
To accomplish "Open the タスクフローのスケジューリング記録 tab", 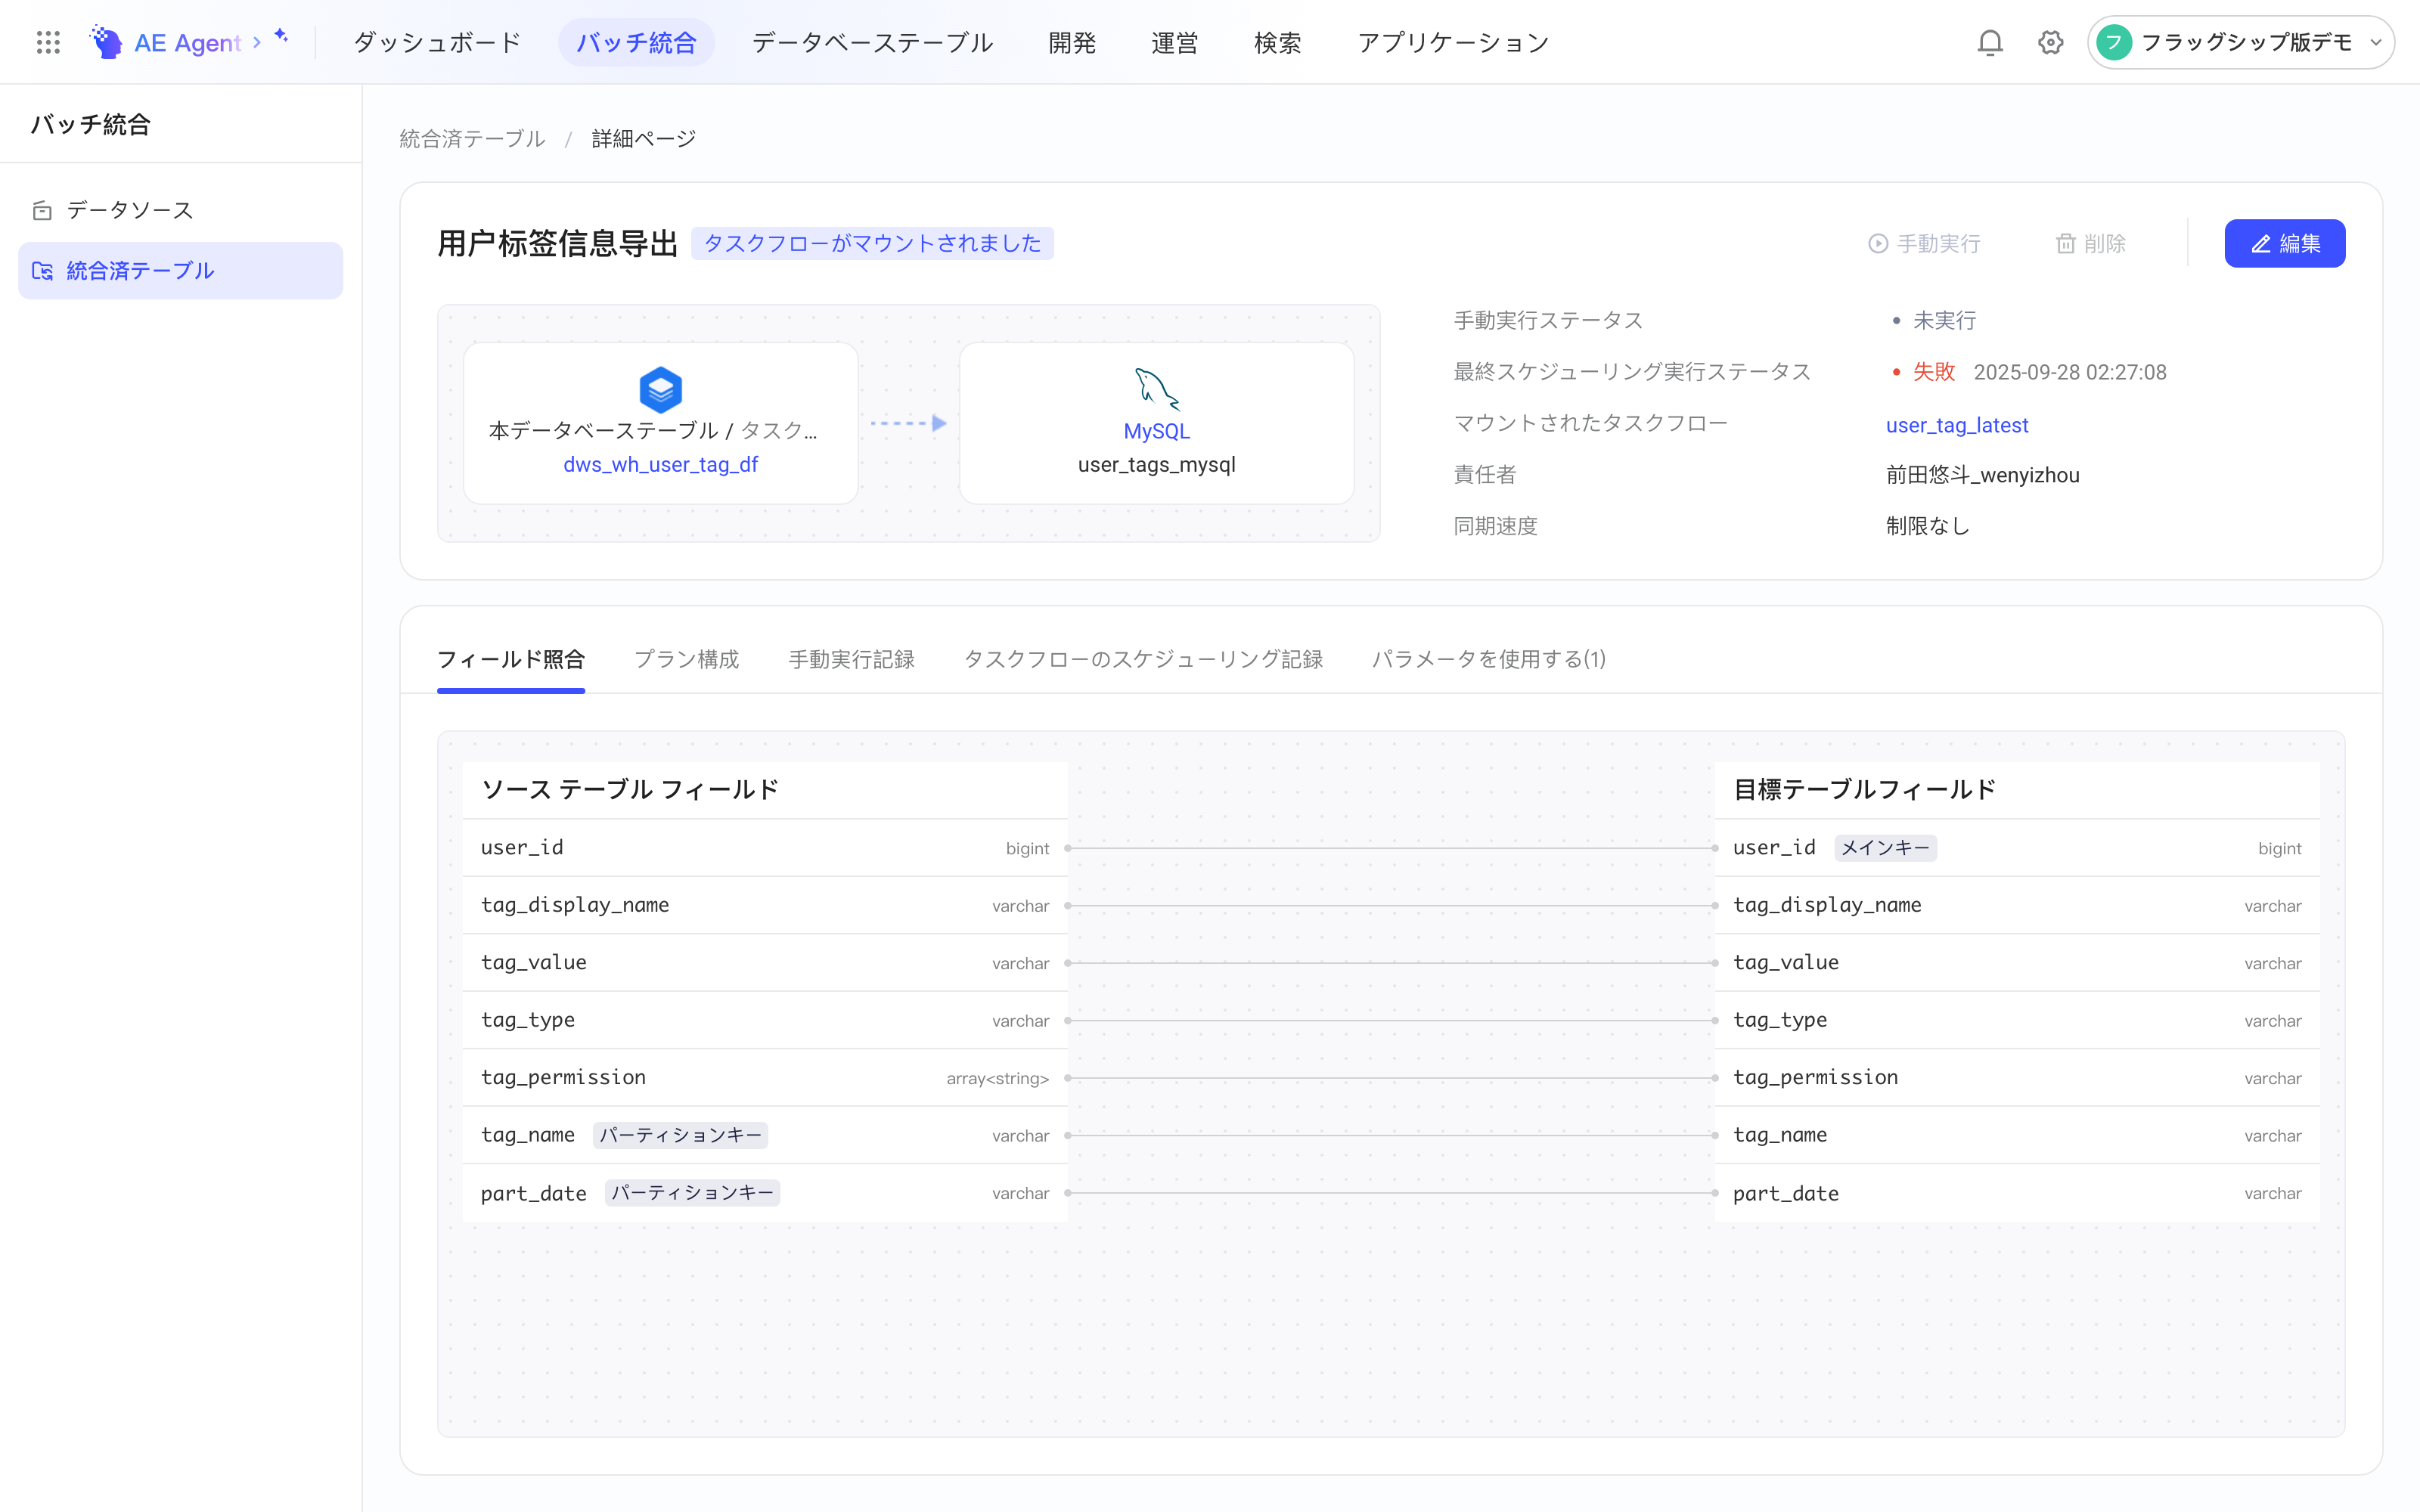I will 1143,659.
